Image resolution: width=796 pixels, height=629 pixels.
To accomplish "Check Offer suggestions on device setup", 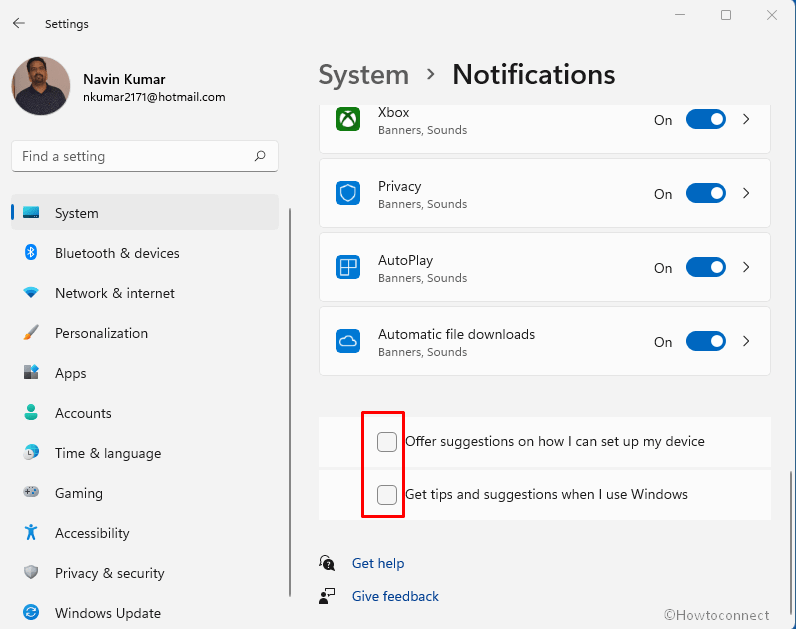I will (x=387, y=442).
